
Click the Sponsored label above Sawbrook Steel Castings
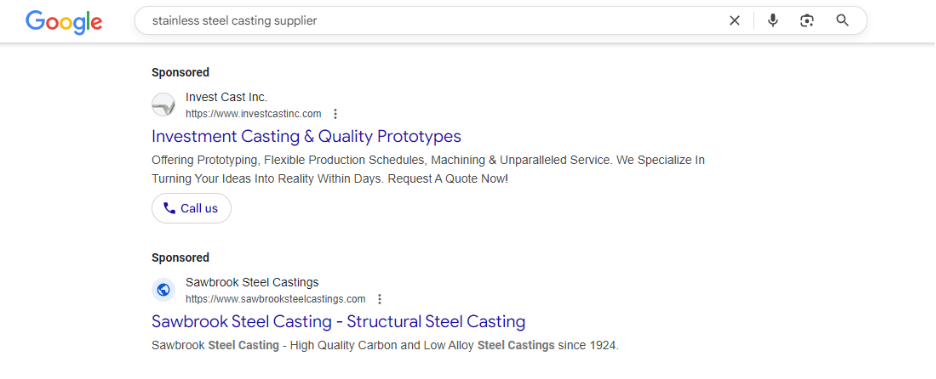(180, 258)
